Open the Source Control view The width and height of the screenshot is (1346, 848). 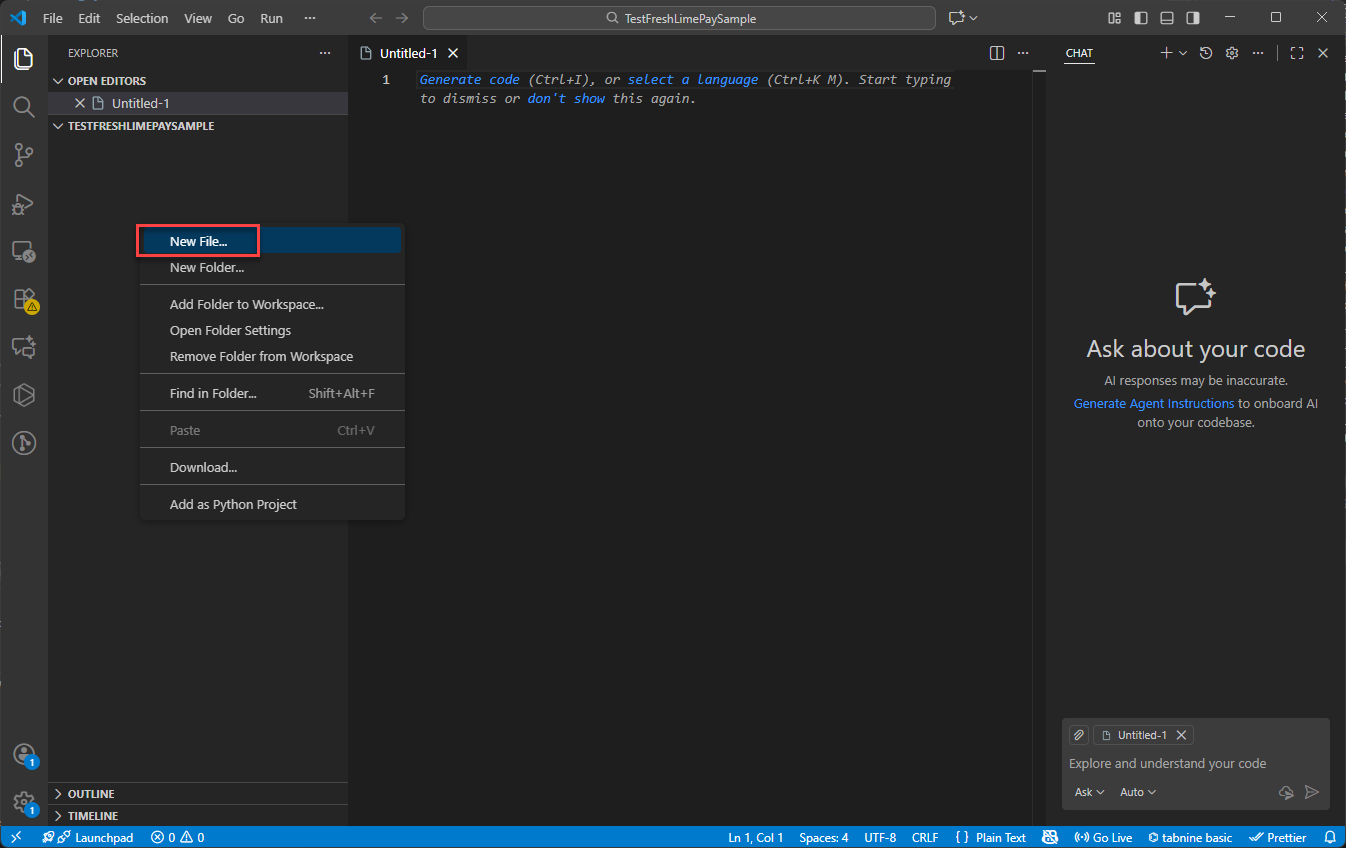coord(23,155)
